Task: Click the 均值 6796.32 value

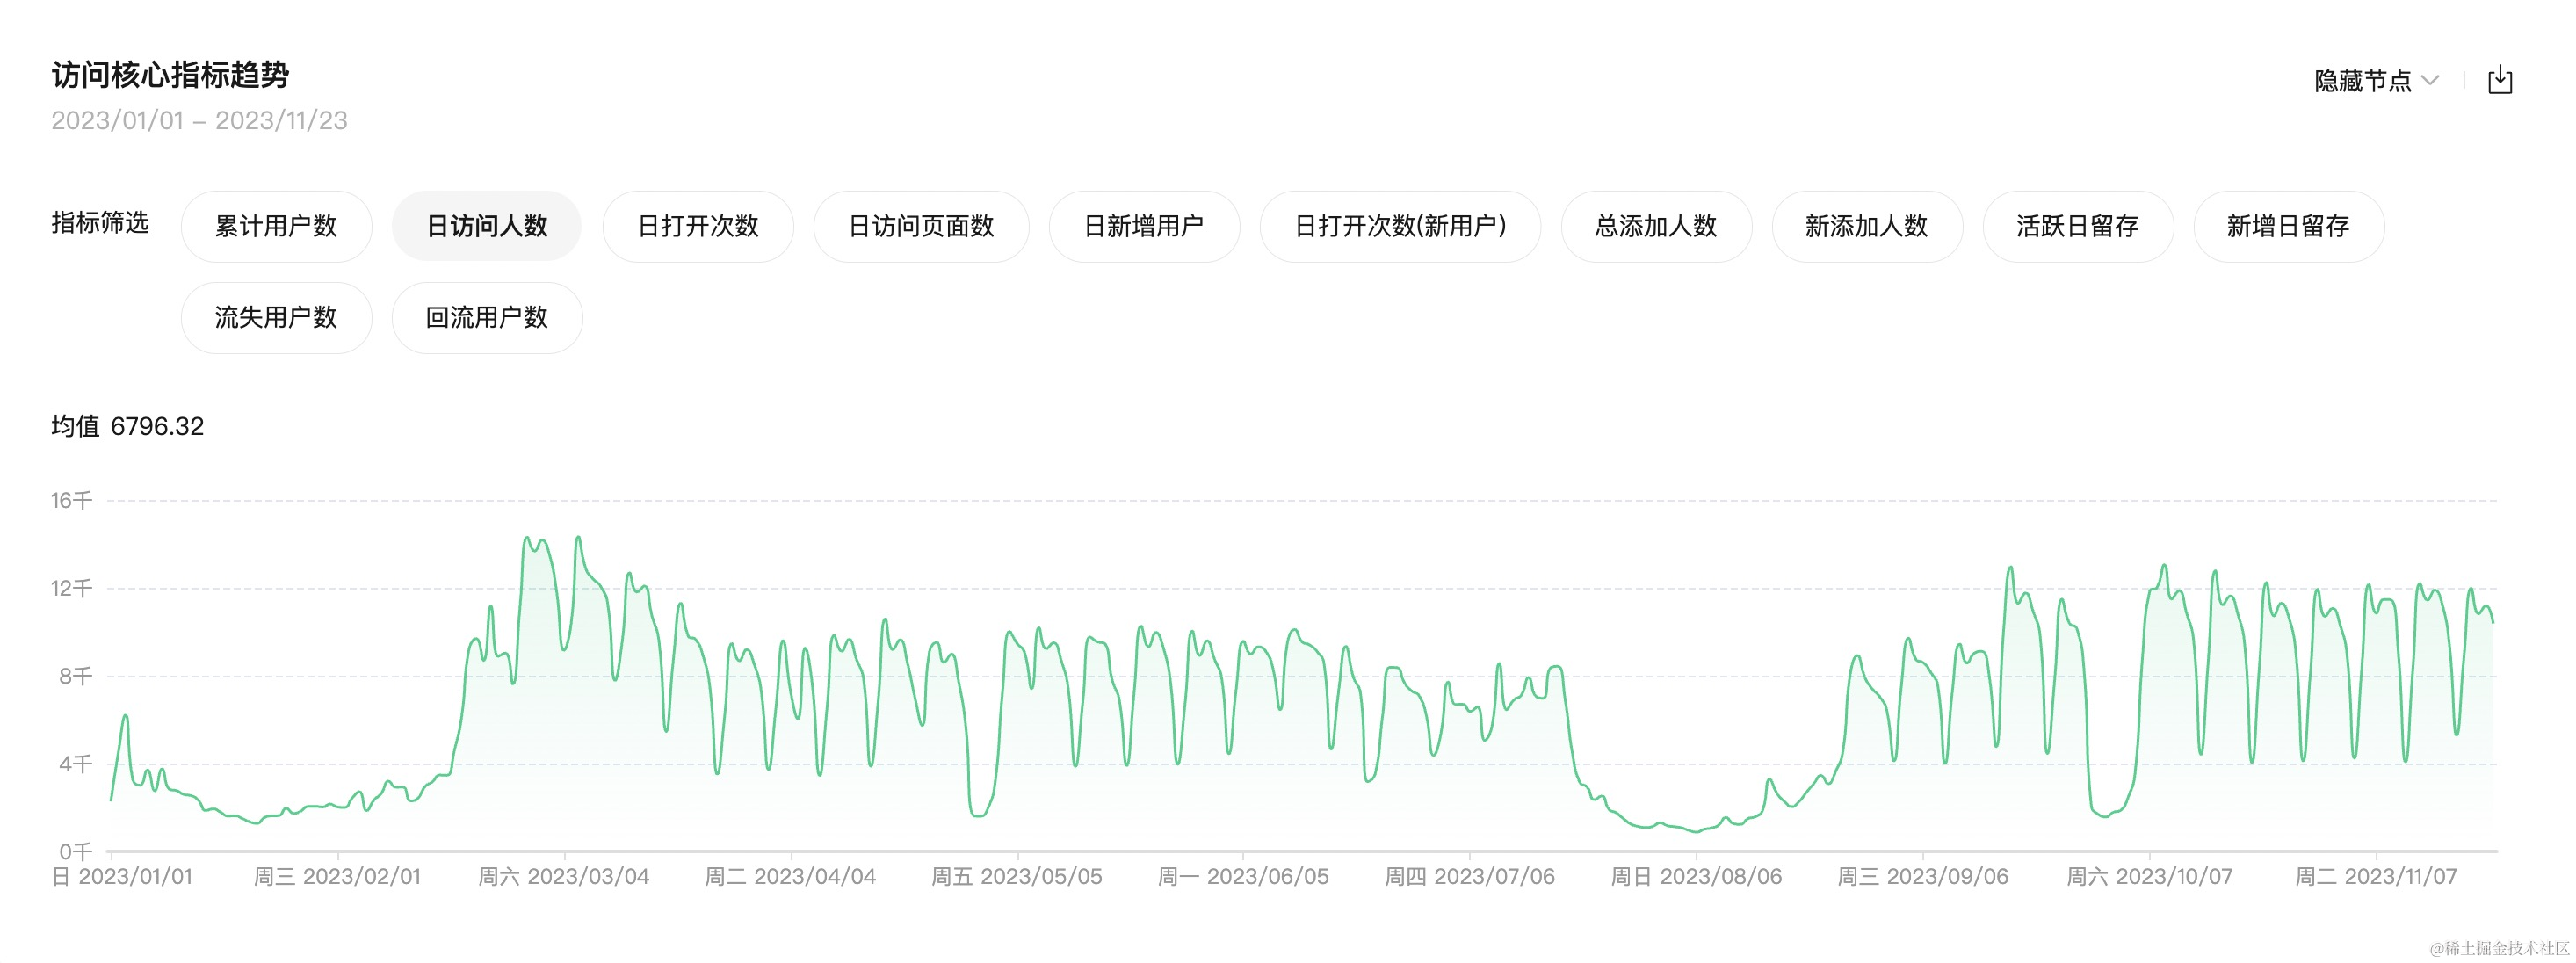Action: tap(127, 426)
